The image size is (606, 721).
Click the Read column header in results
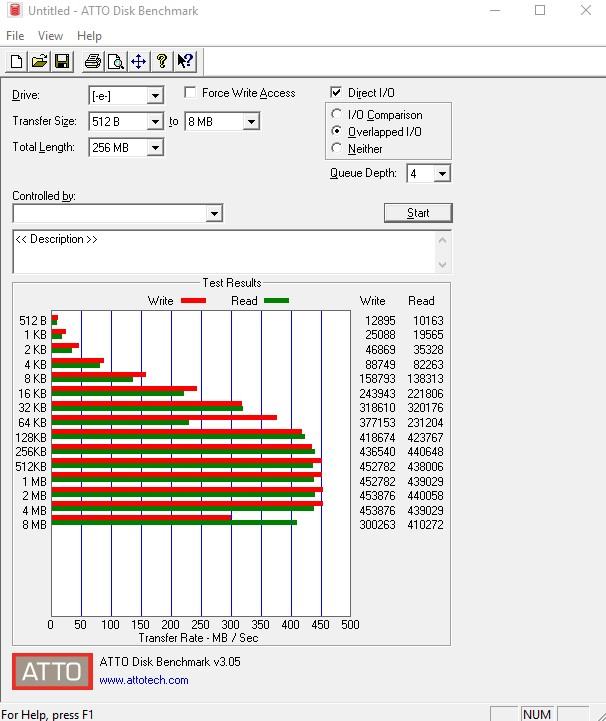[421, 301]
